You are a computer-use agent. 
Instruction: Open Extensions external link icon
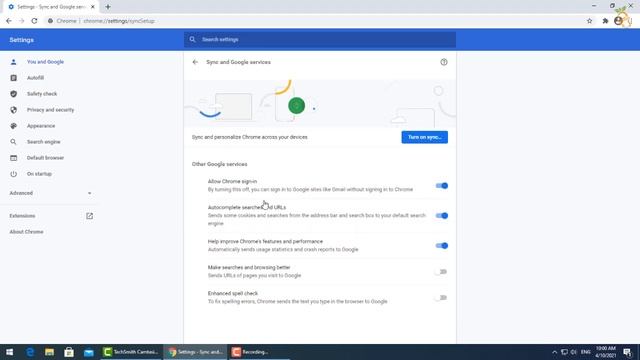89,216
